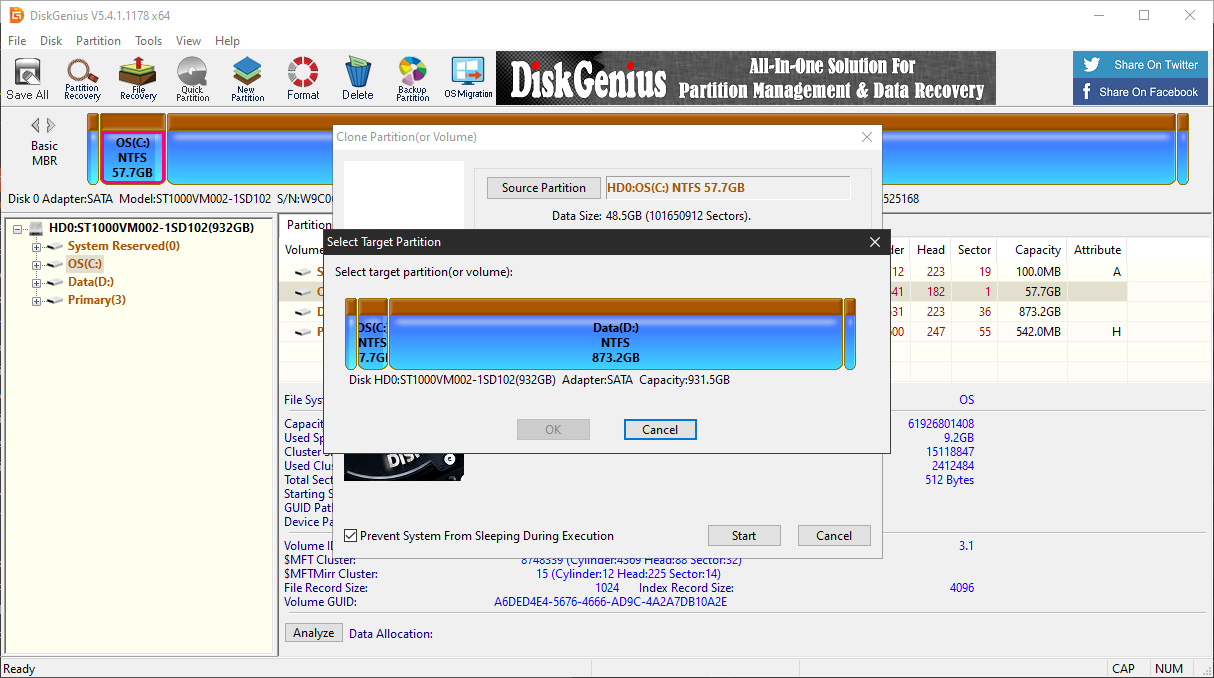
Task: Expand the System Reserved(0) tree node
Action: 34,246
